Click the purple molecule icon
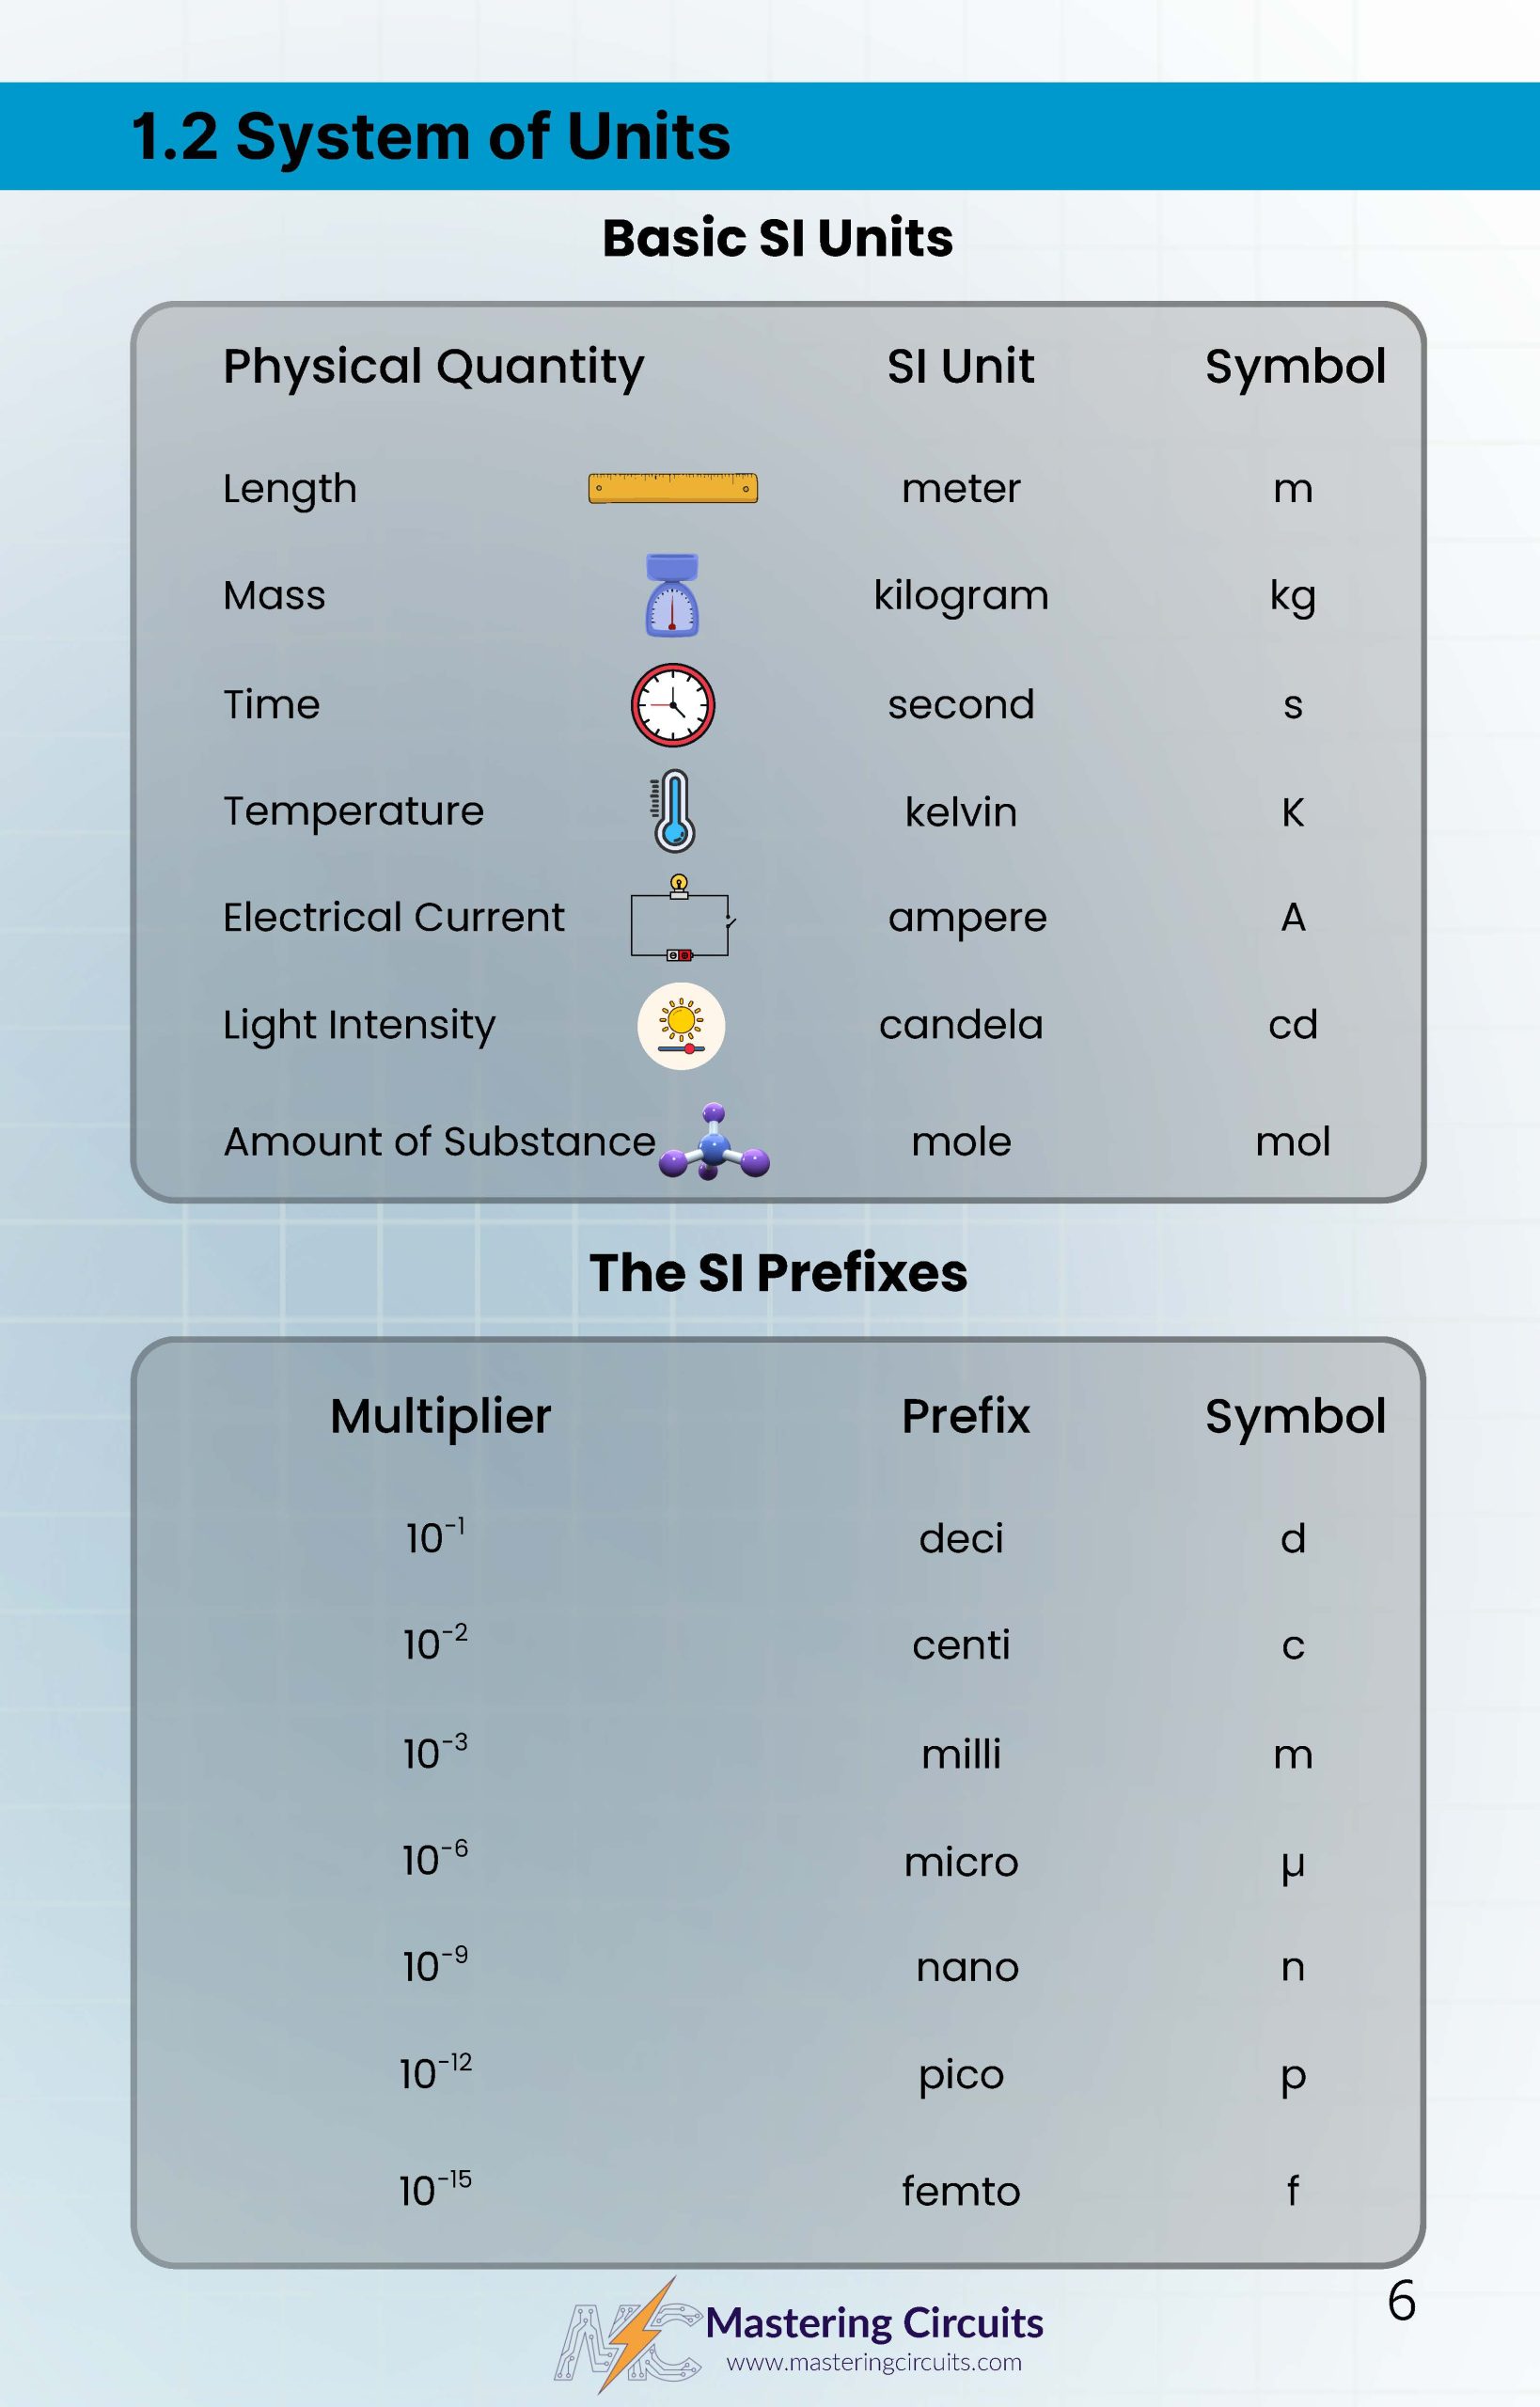The width and height of the screenshot is (1540, 2407). tap(713, 1143)
